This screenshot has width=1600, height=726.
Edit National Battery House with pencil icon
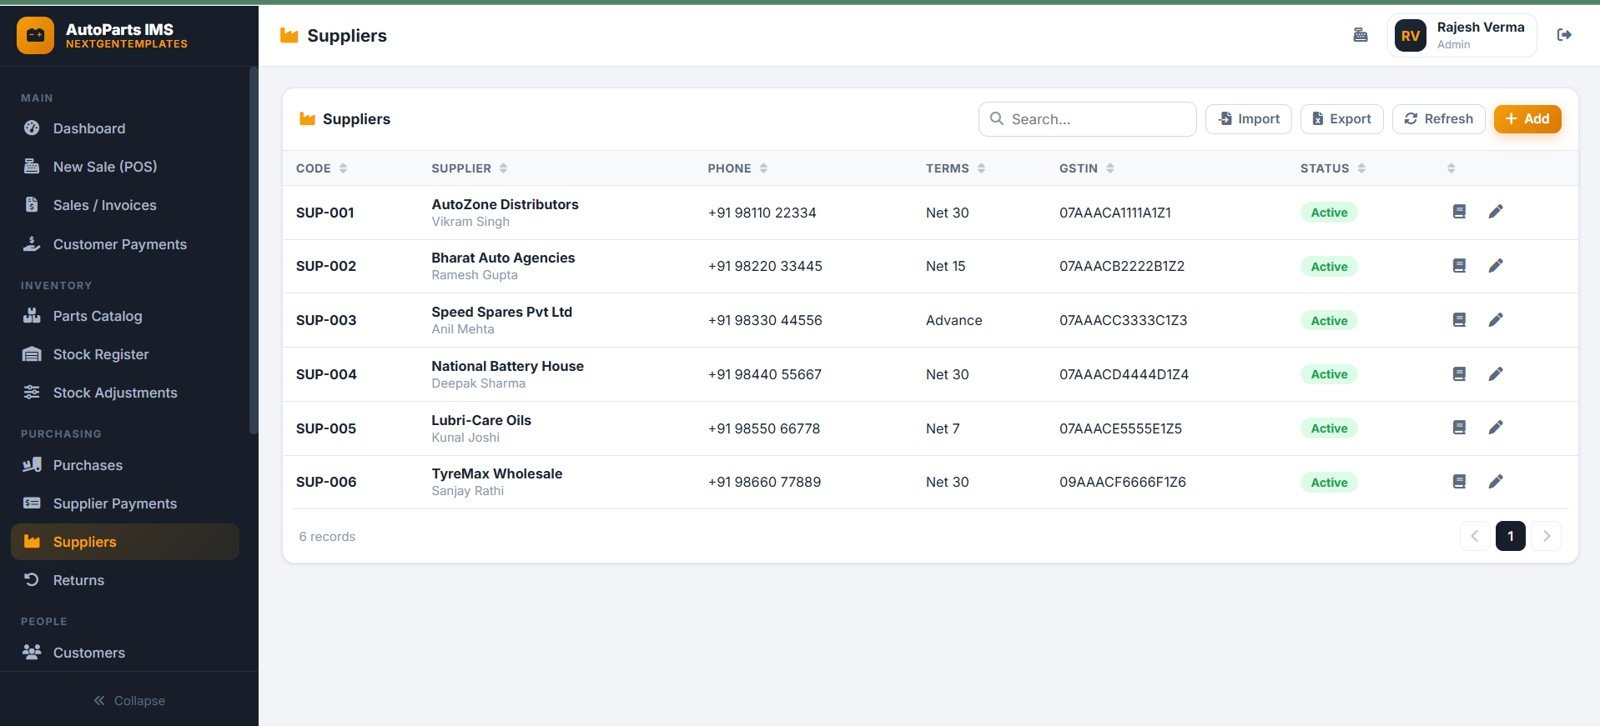click(x=1495, y=374)
